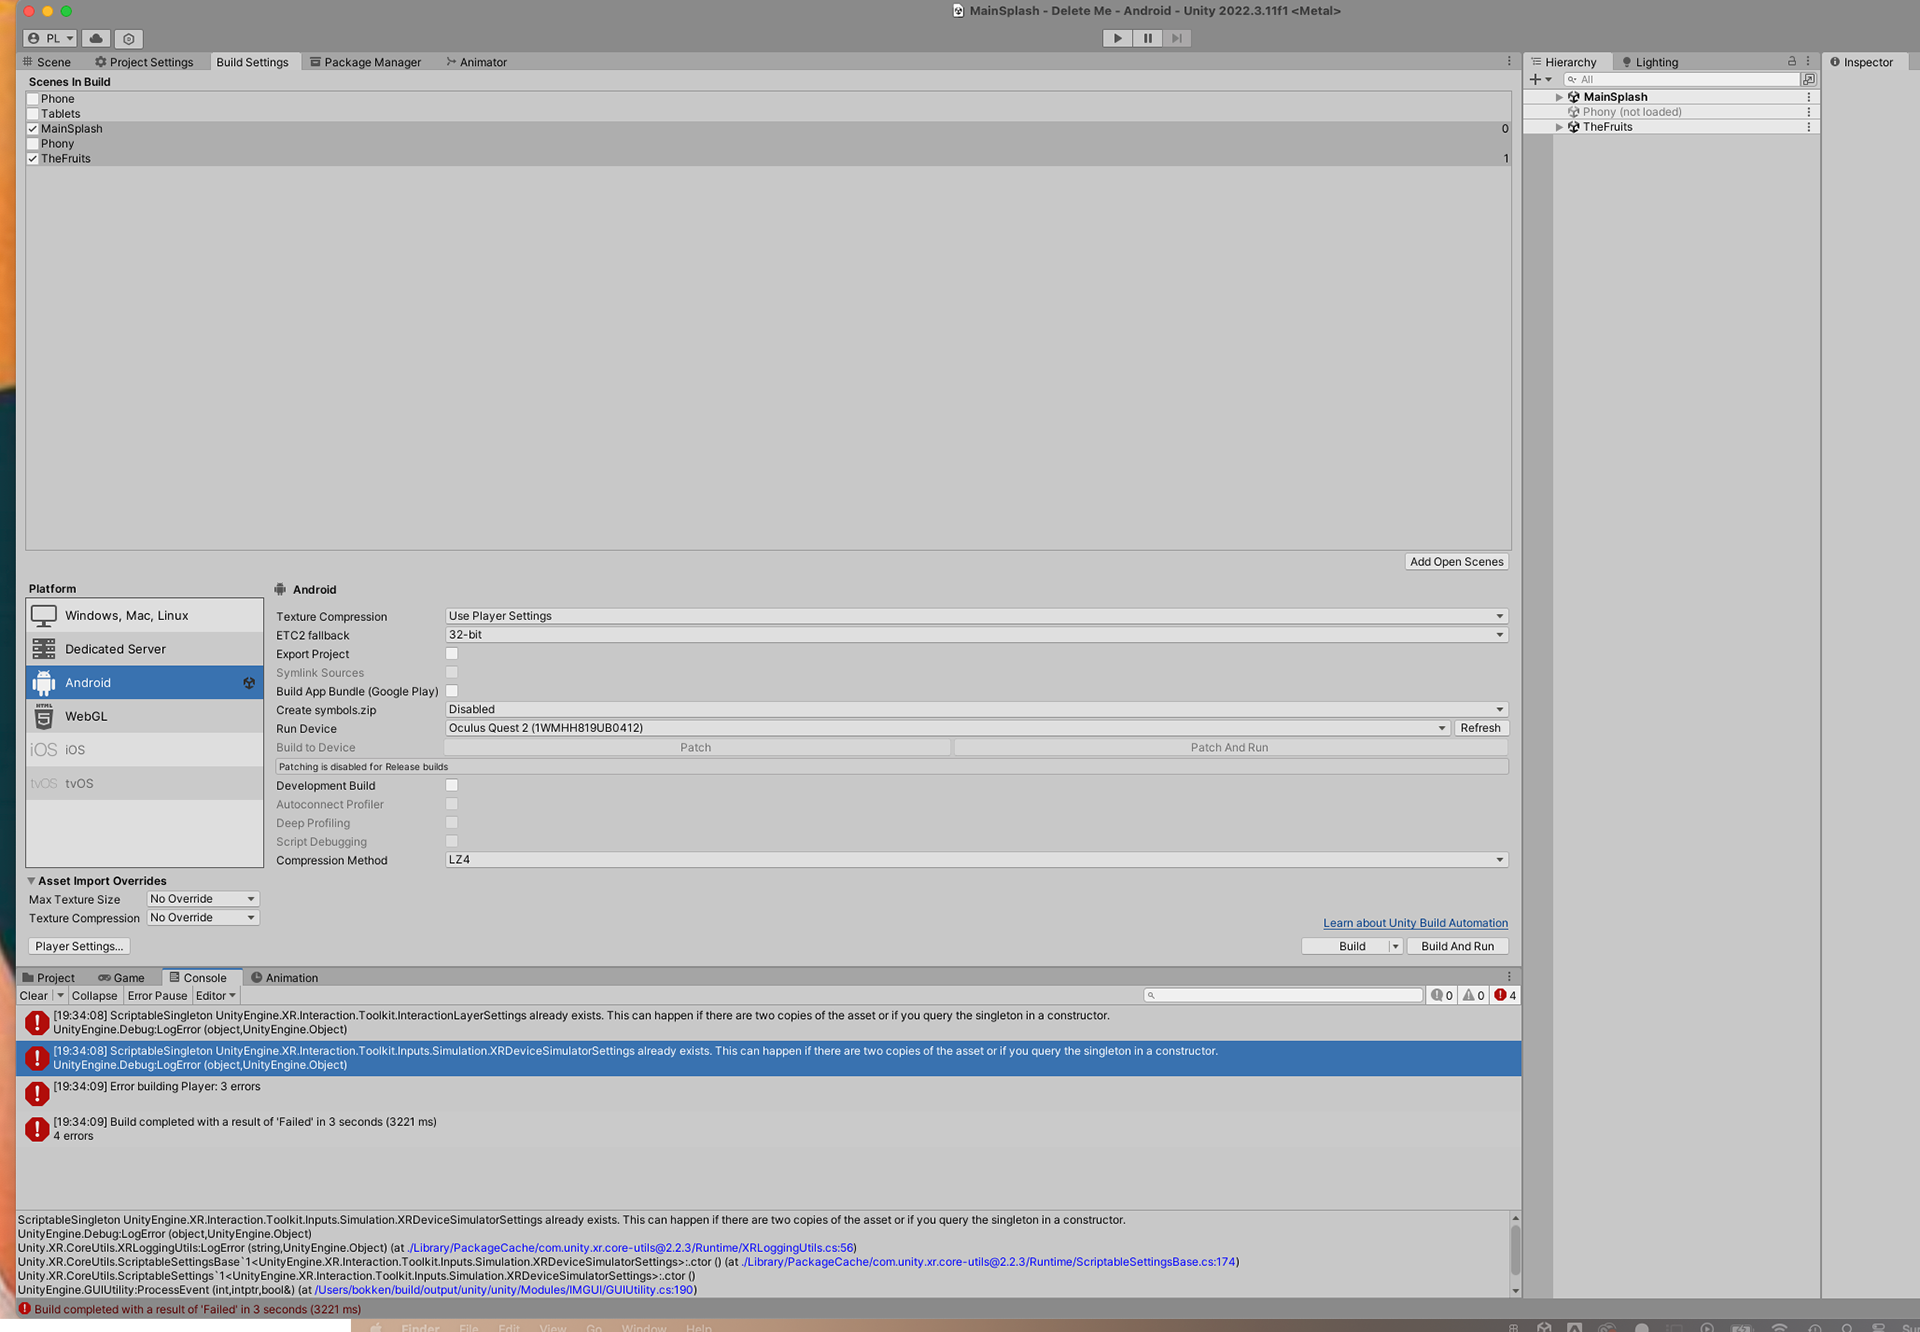Screen dimensions: 1920x1332
Task: Open the Animation tab
Action: pyautogui.click(x=284, y=978)
